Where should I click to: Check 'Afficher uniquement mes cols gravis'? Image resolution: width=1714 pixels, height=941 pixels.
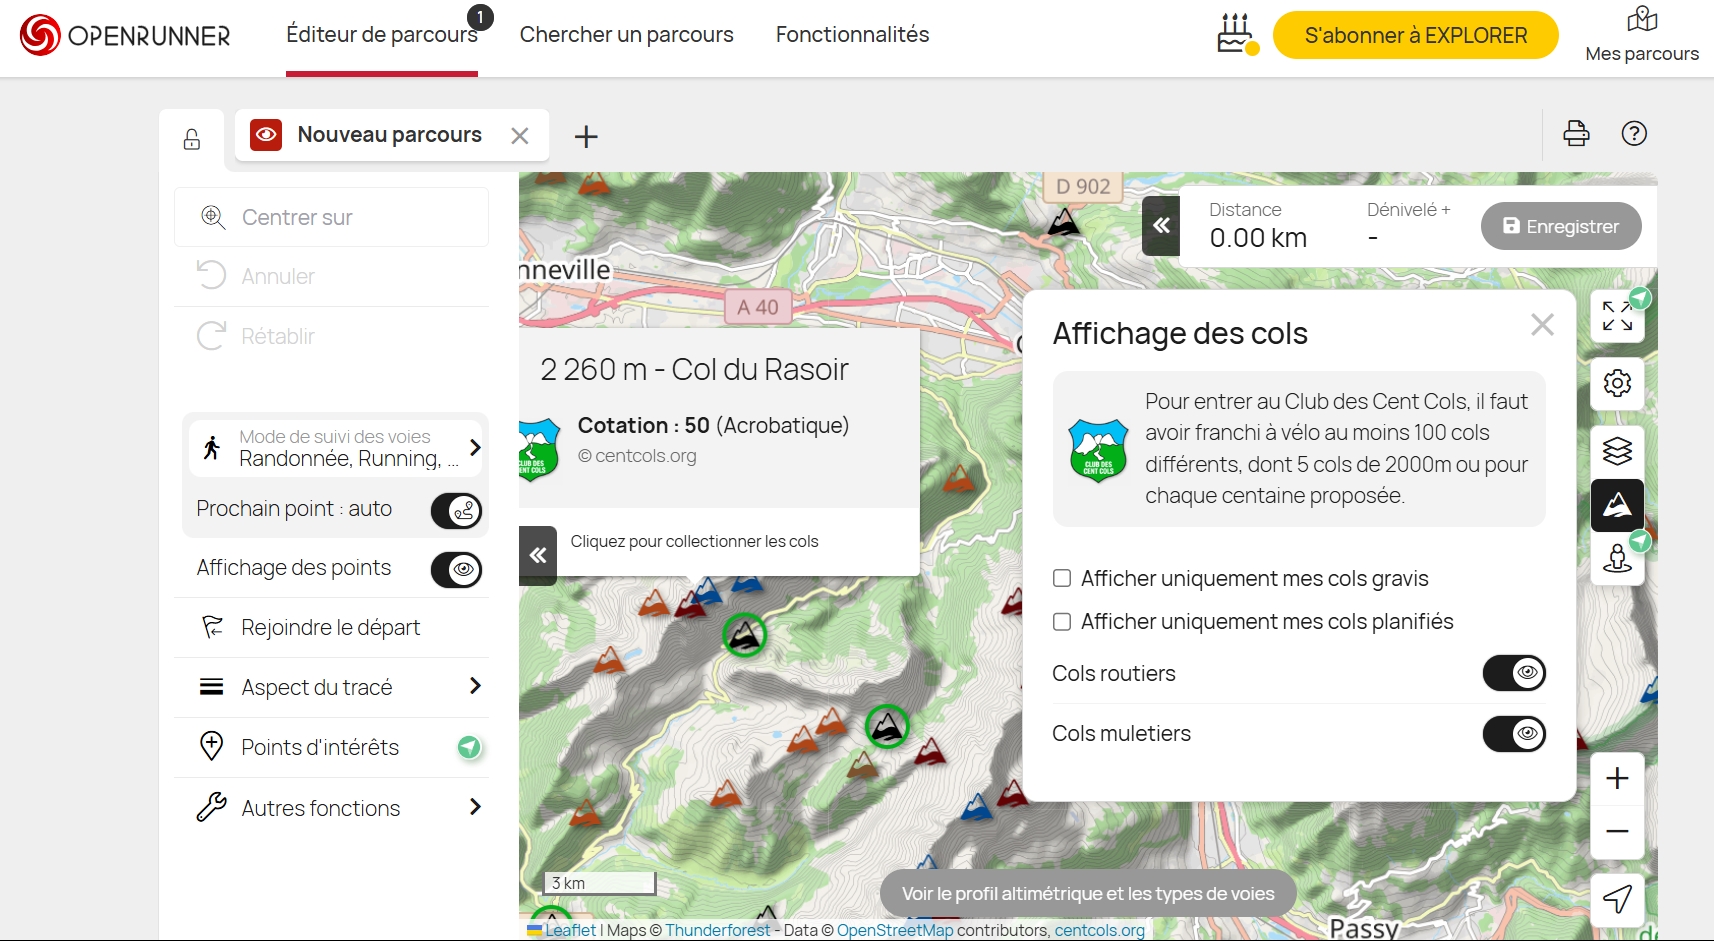(1062, 578)
